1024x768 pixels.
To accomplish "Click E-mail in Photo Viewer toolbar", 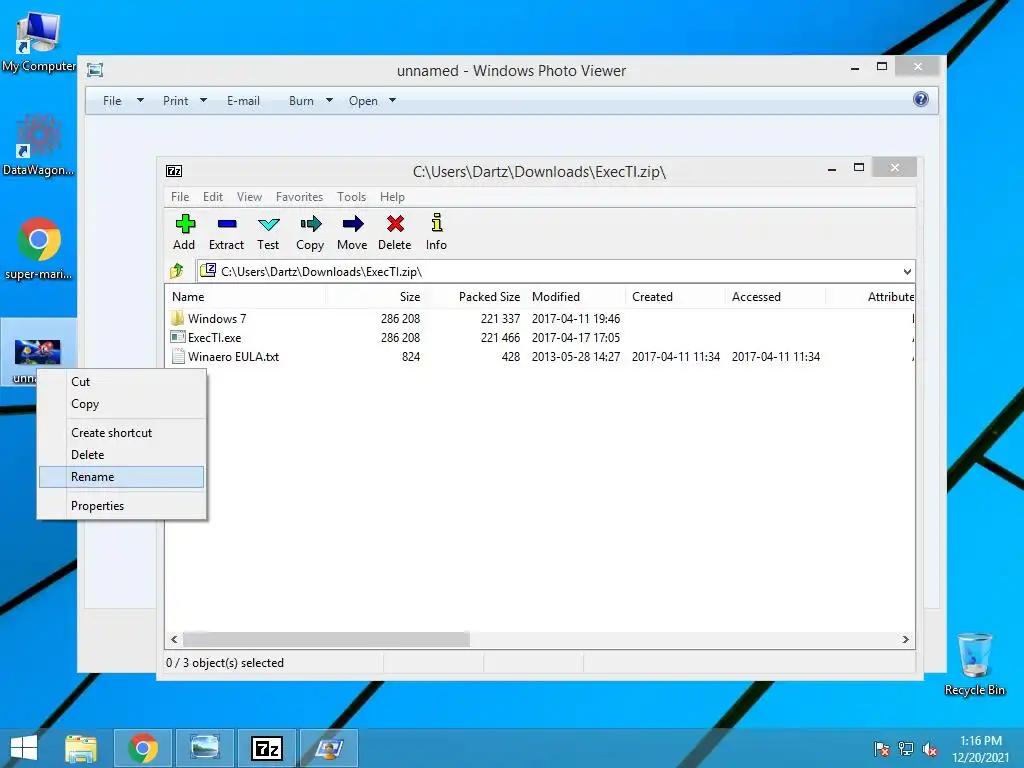I will [243, 101].
